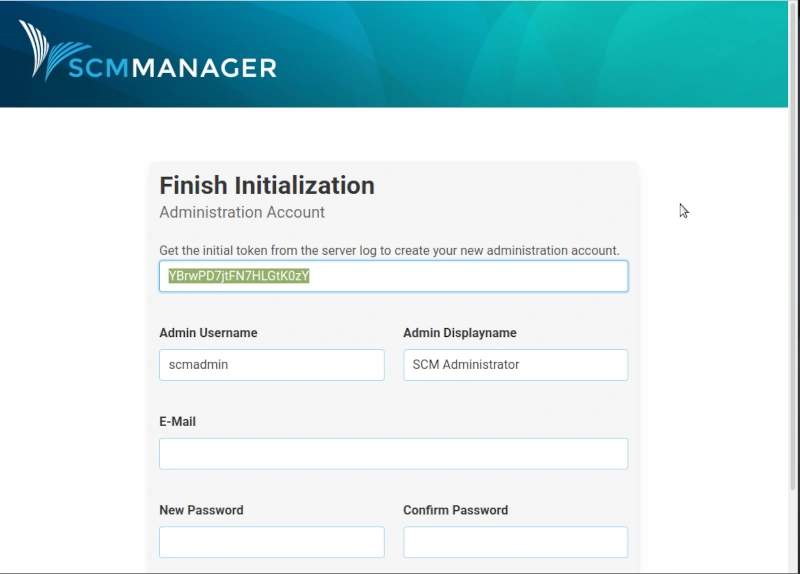Click the Admin Username label
This screenshot has width=800, height=574.
pos(208,333)
